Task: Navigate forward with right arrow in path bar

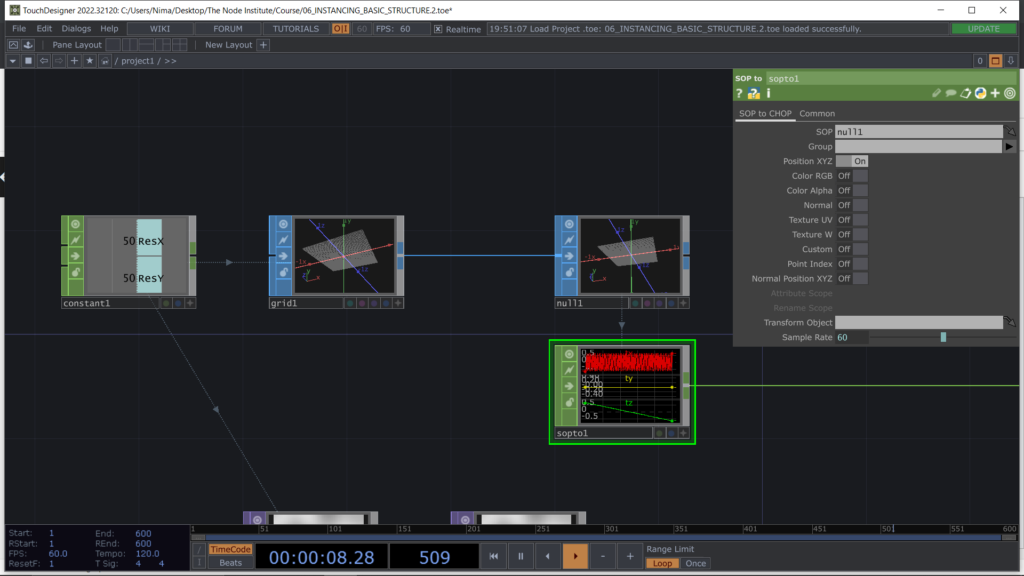Action: 59,61
